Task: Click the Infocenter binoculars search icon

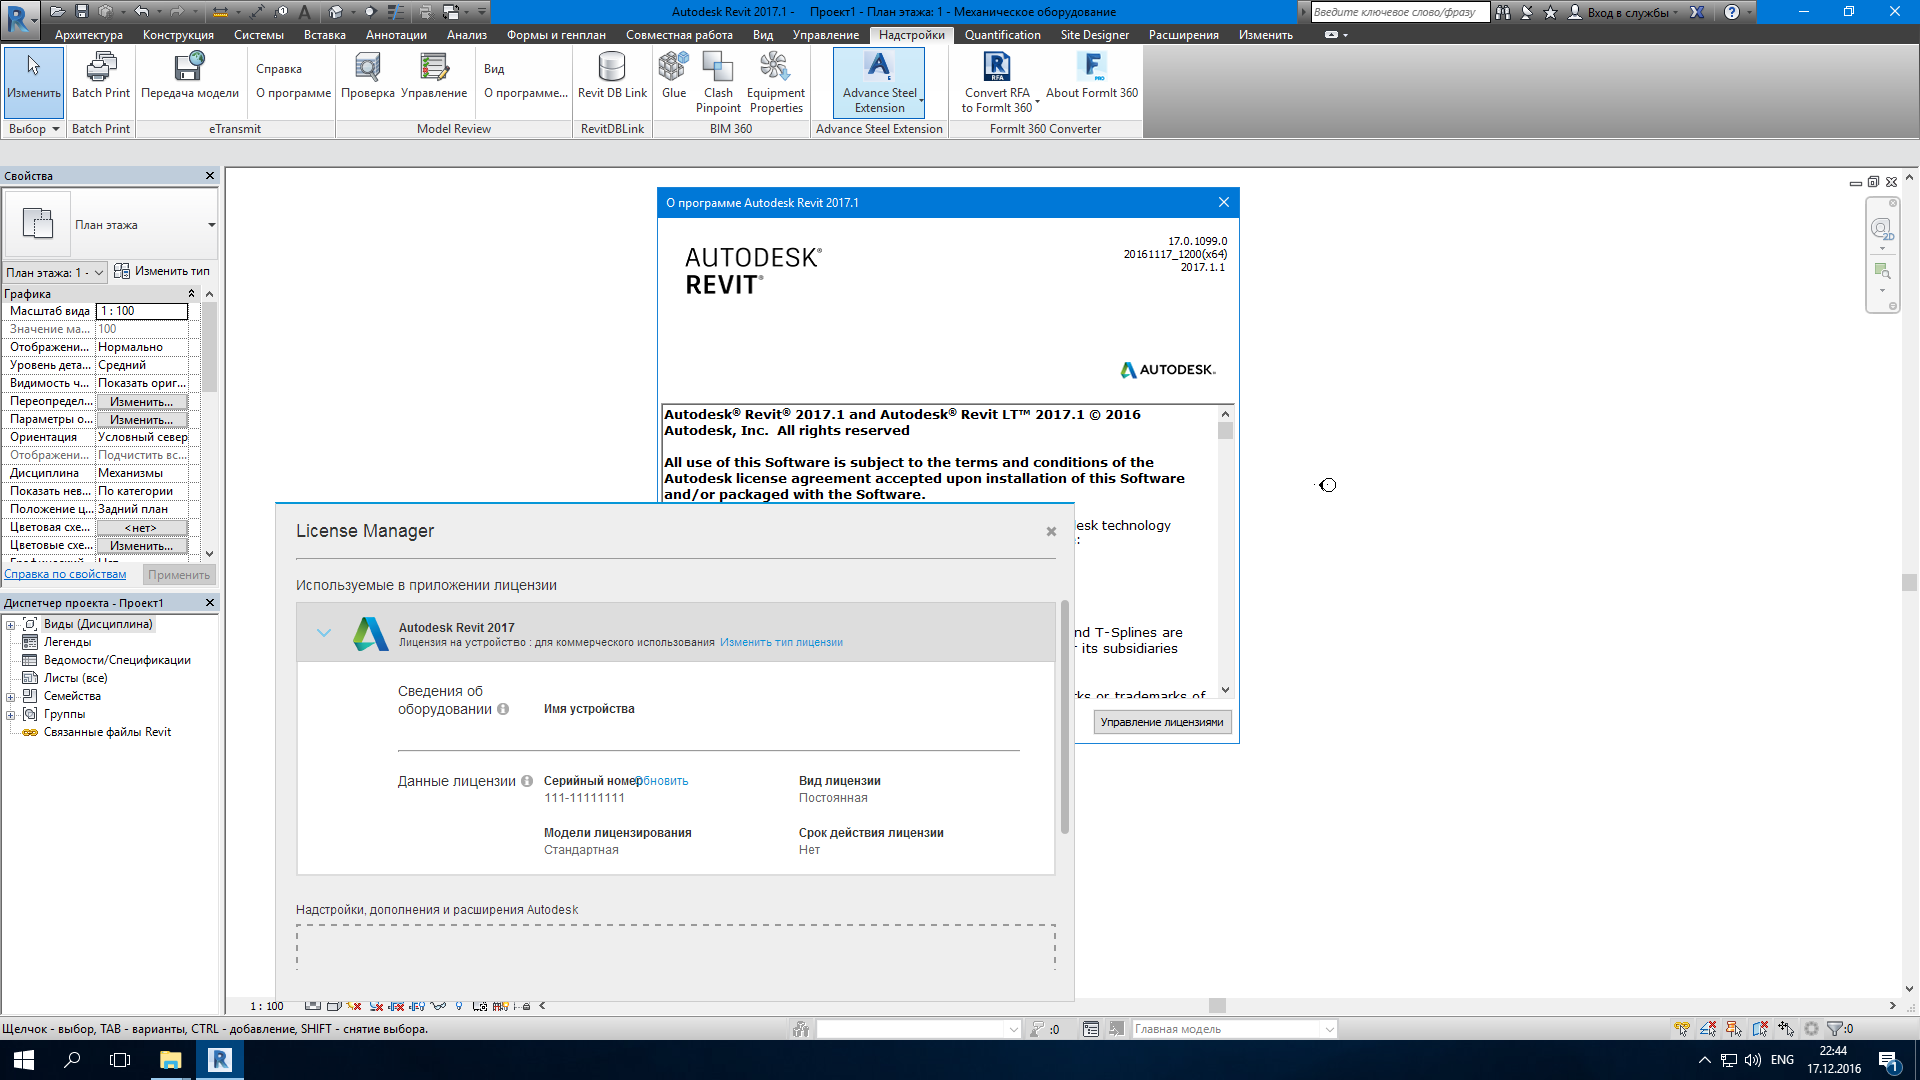Action: click(x=1503, y=12)
